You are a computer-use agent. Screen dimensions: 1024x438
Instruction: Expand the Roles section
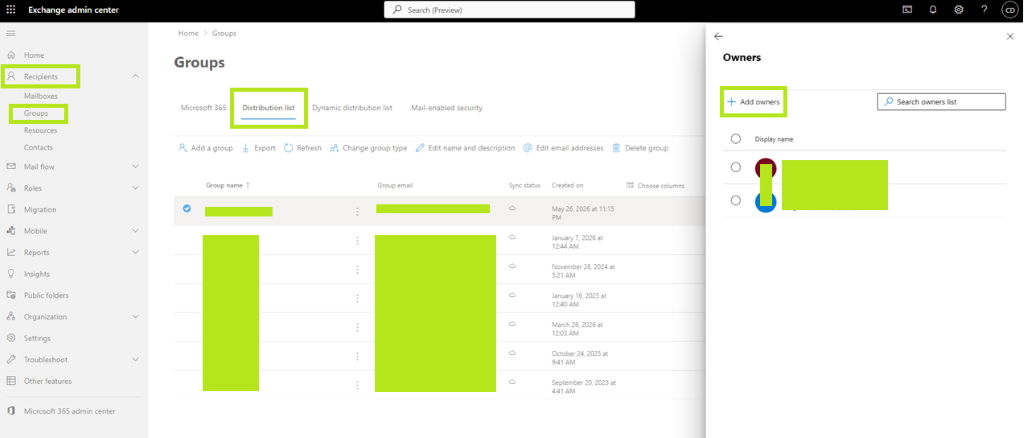coord(135,188)
